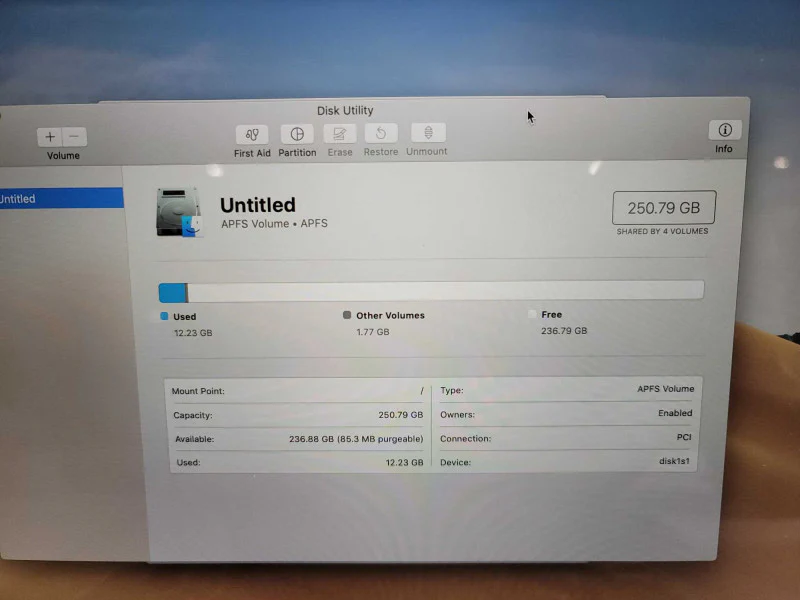Click the blue Used color legend square

pos(164,316)
